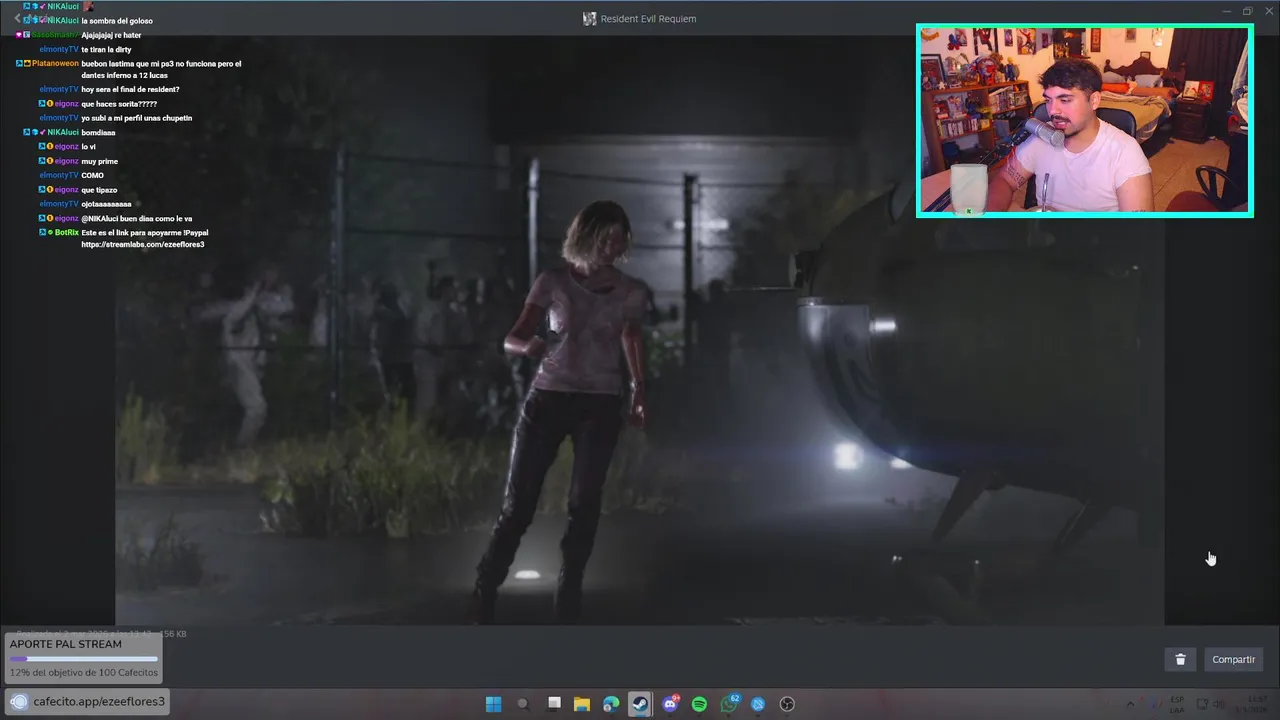The image size is (1280, 720).
Task: Open taskbar Search
Action: click(523, 704)
